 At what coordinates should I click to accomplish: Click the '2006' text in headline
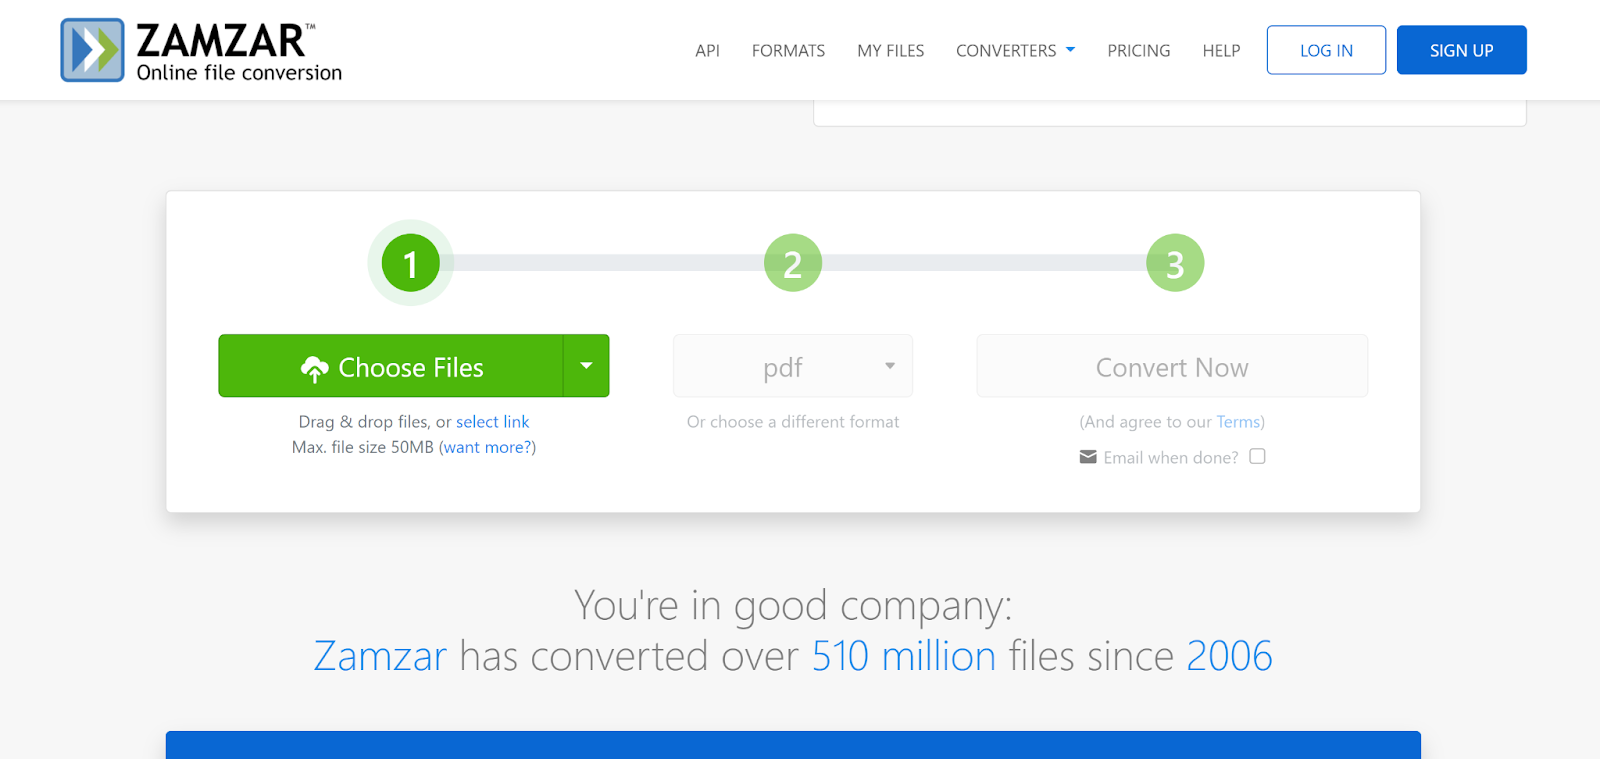click(x=1229, y=656)
